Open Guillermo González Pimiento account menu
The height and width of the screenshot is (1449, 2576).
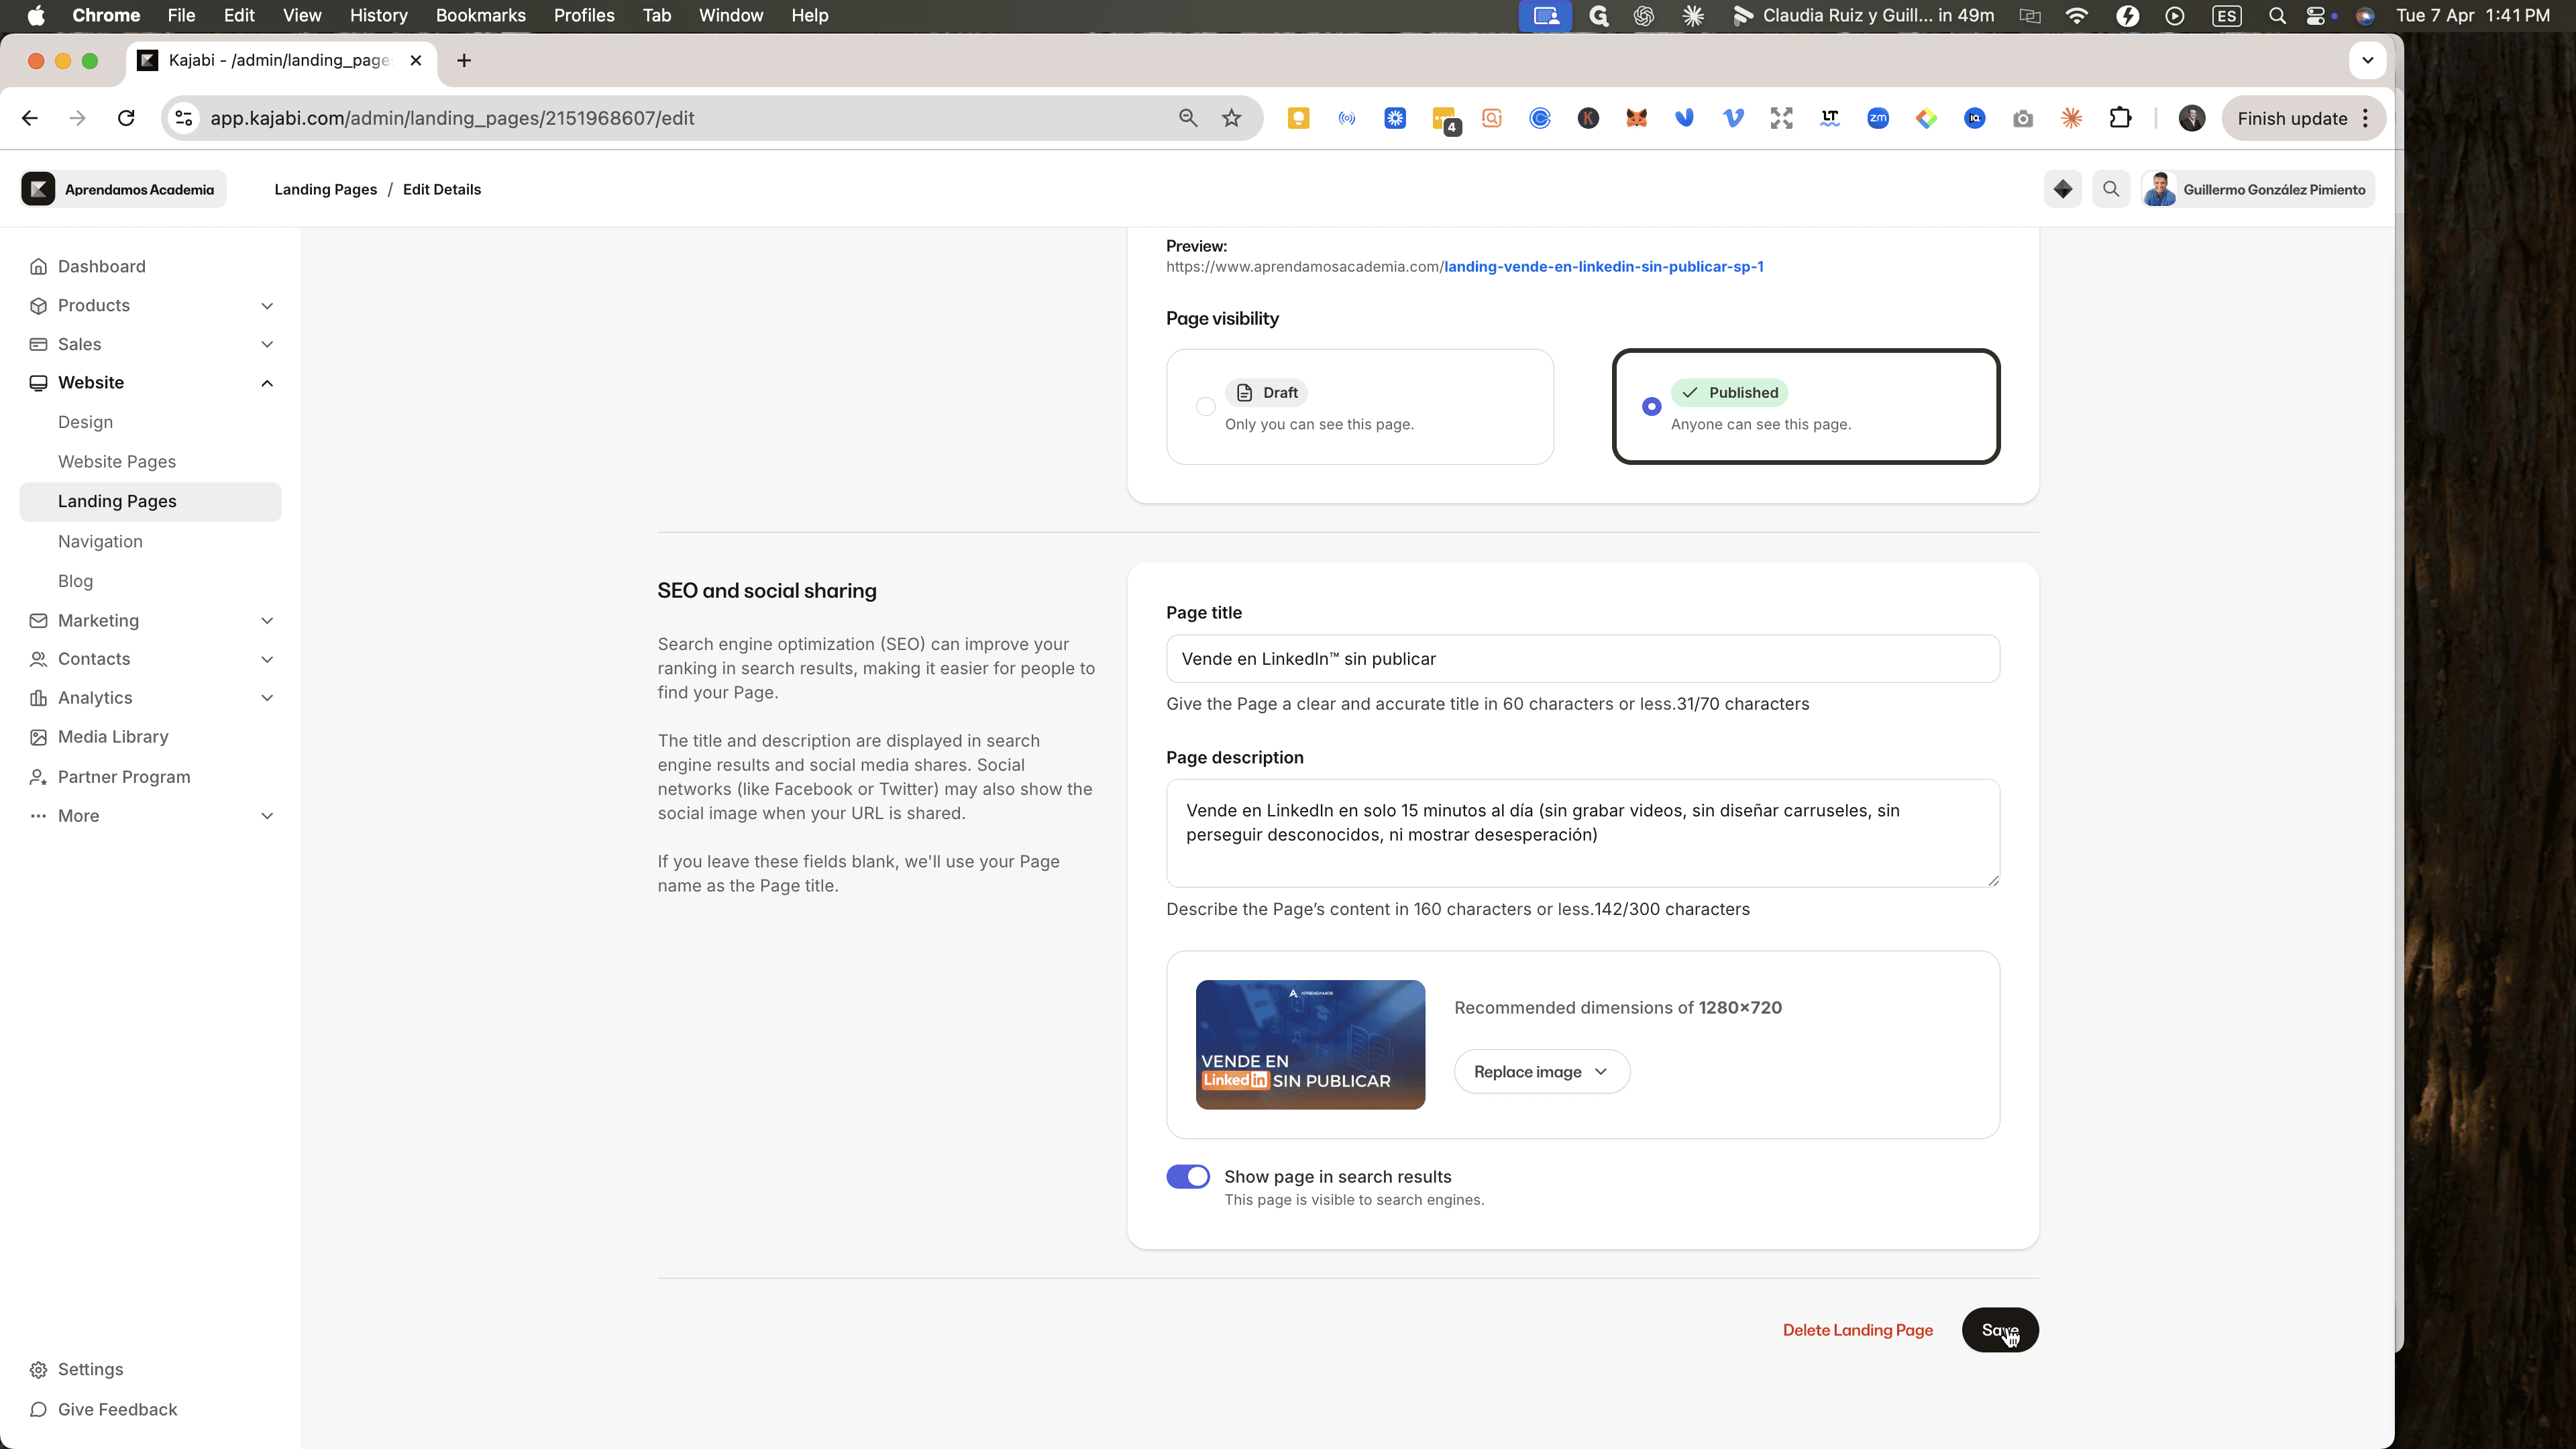2258,189
